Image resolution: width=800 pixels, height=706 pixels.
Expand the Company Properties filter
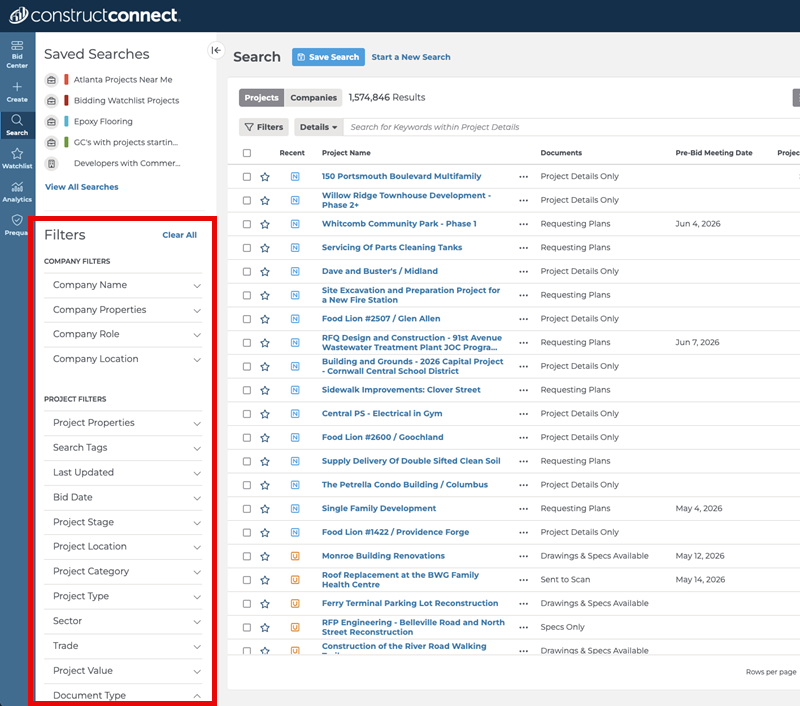point(123,310)
